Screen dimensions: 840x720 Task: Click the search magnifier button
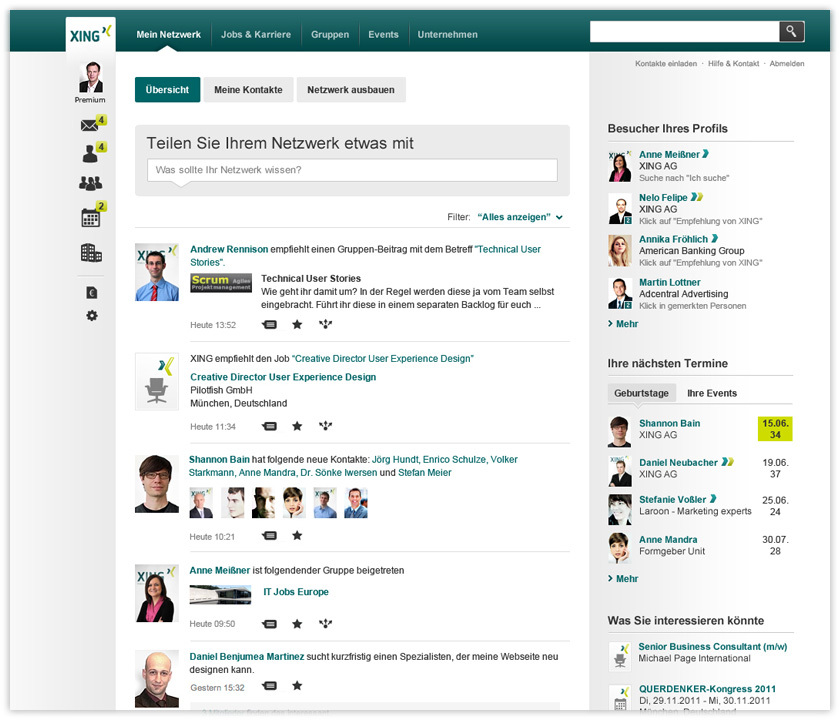pyautogui.click(x=791, y=32)
